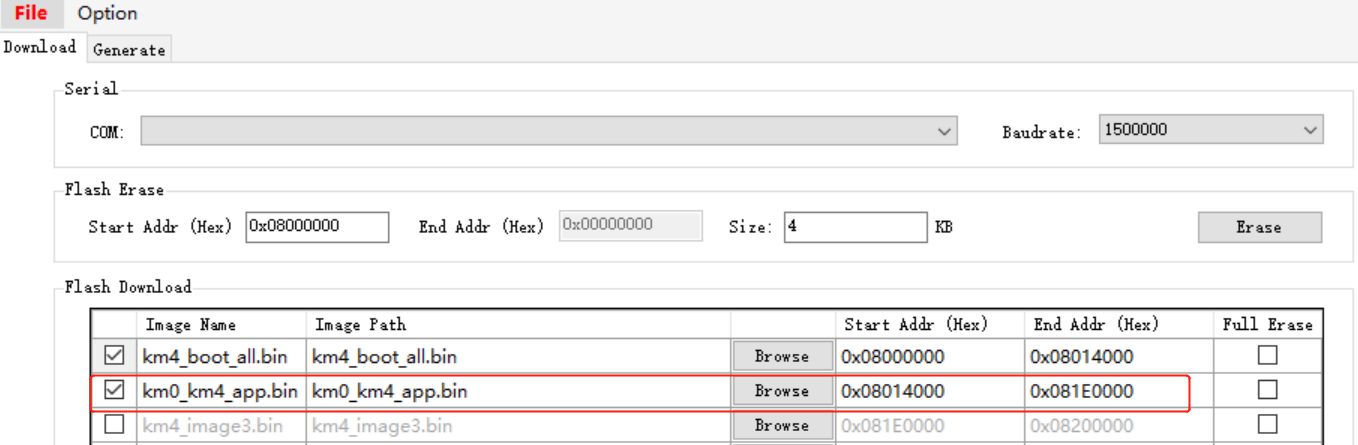Click the Size input field
This screenshot has width=1358, height=445.
point(855,226)
